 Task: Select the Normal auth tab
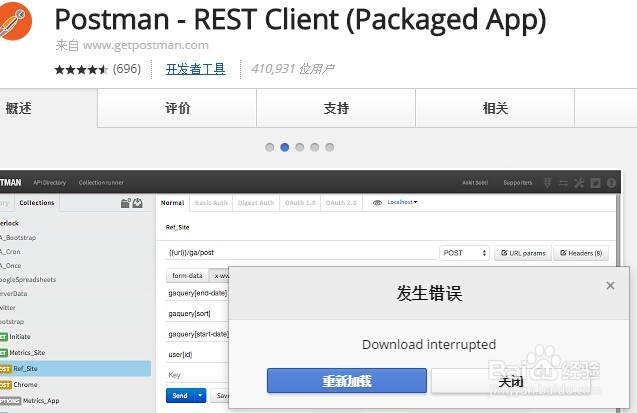point(173,203)
